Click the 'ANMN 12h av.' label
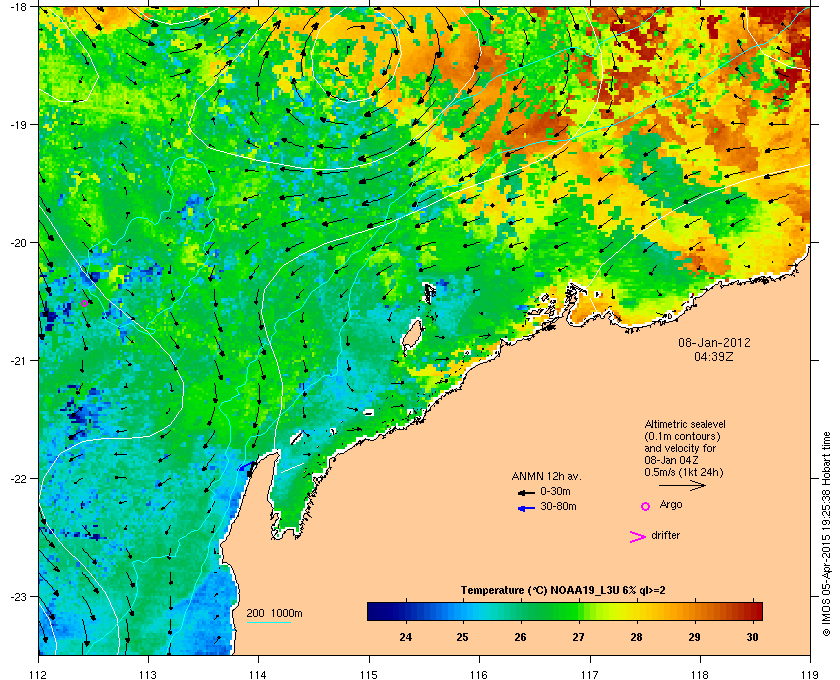 (x=546, y=476)
